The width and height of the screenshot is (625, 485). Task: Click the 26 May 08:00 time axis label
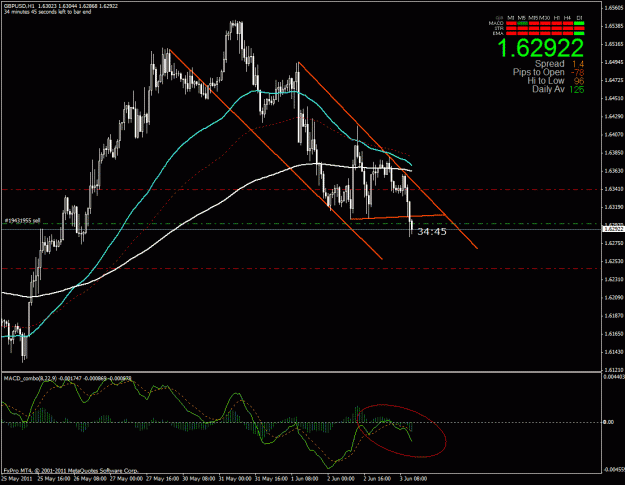90,478
